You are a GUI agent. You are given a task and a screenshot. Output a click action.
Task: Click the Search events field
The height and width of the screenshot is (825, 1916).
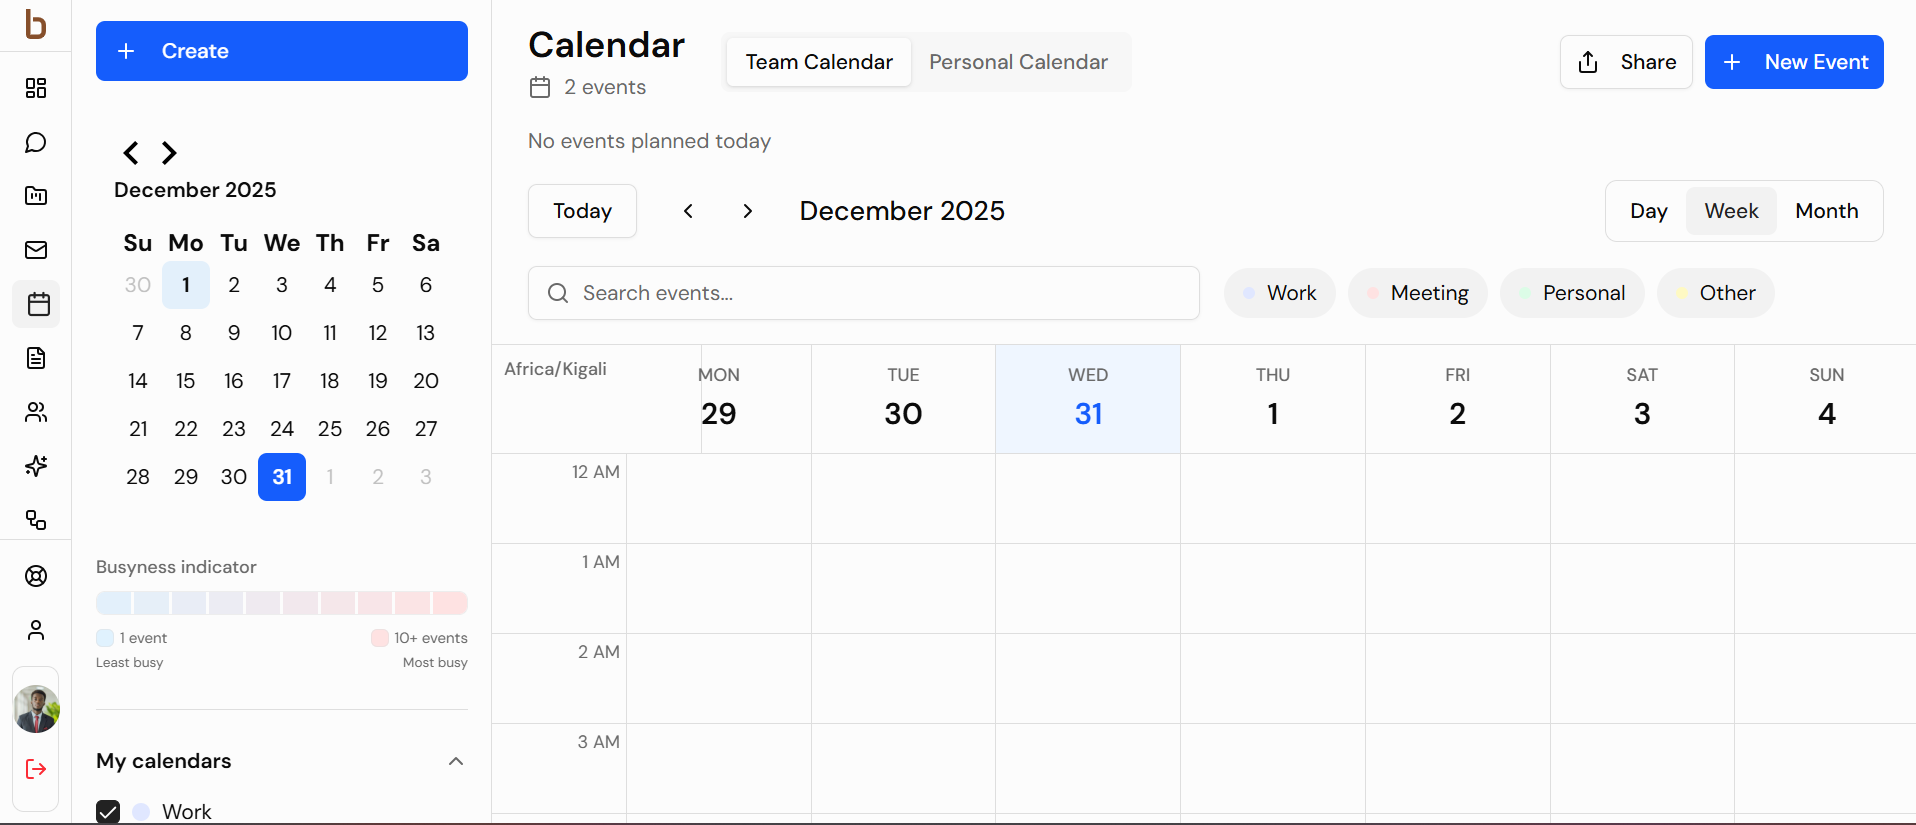click(863, 292)
